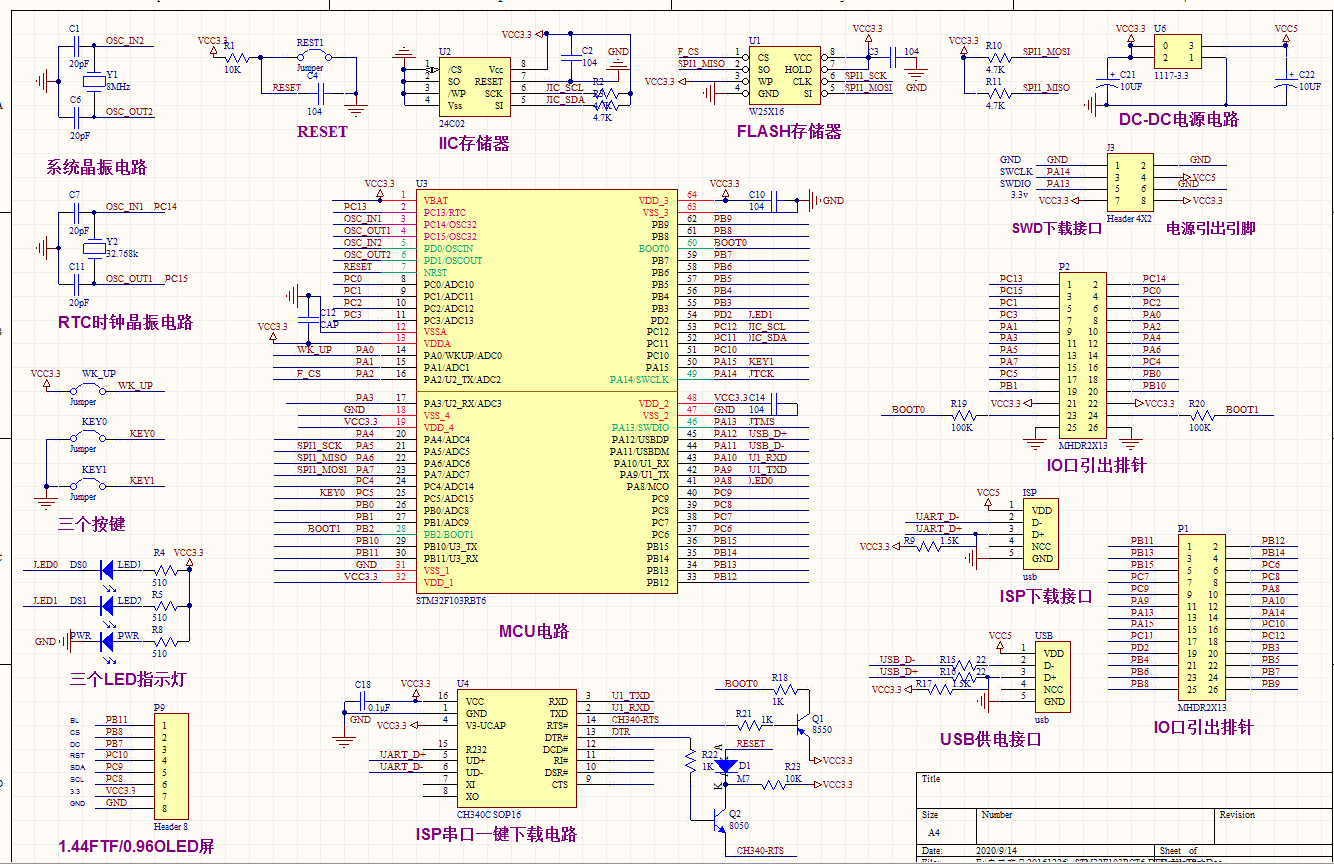
Task: Select the Header 8 connector P9
Action: 170,765
